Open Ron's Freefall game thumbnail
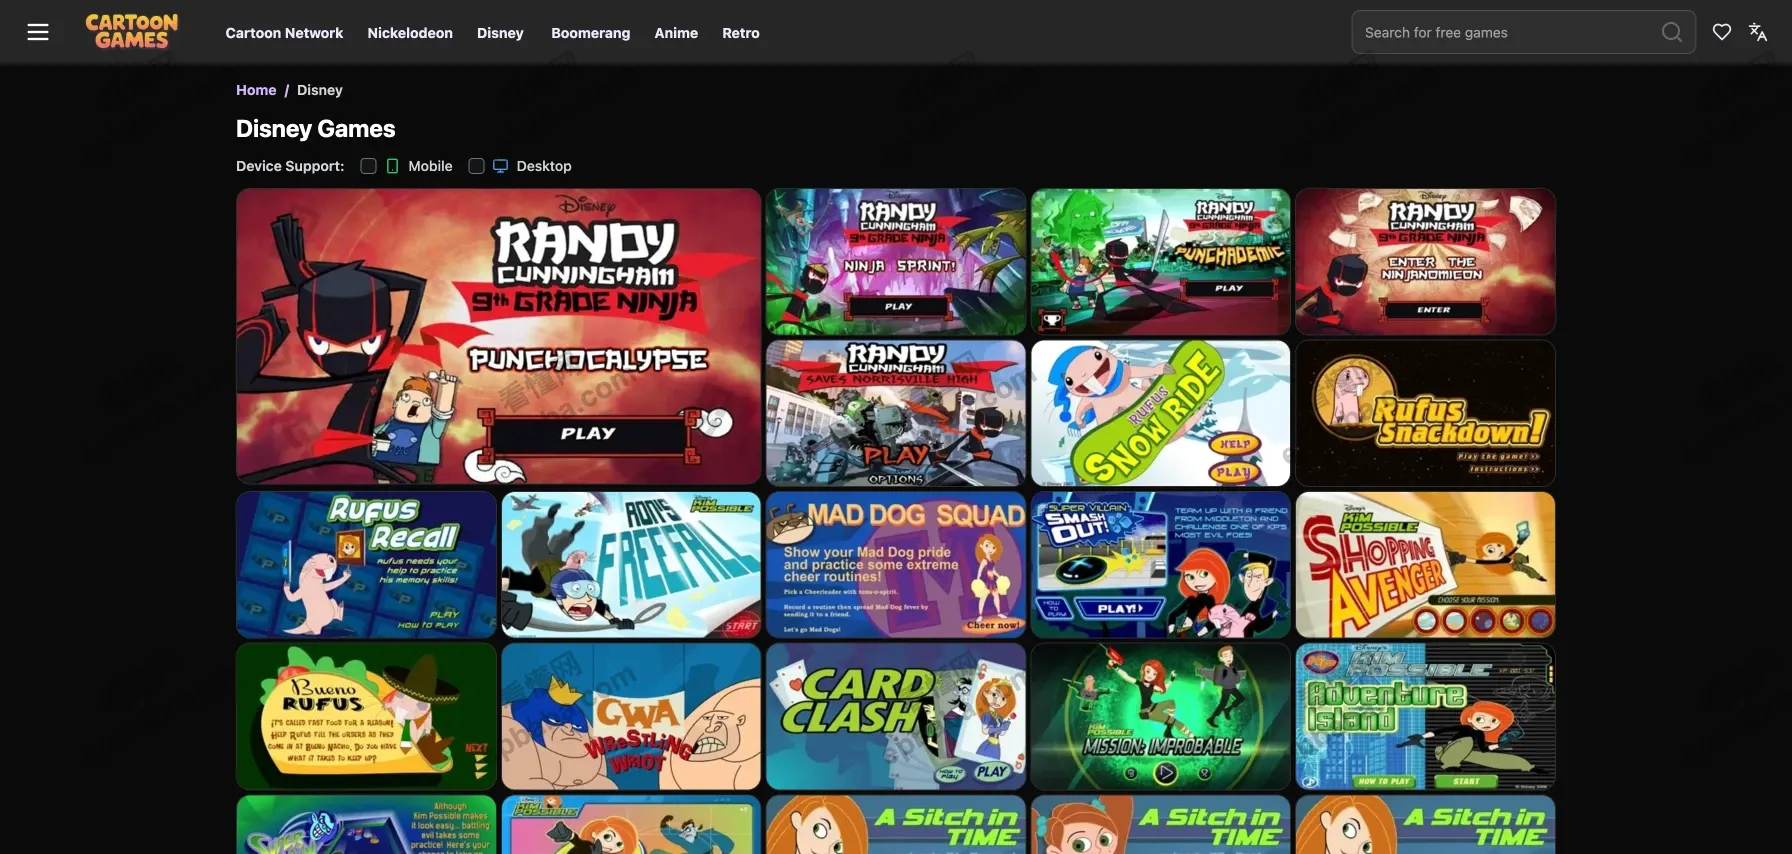Image resolution: width=1792 pixels, height=854 pixels. 631,565
